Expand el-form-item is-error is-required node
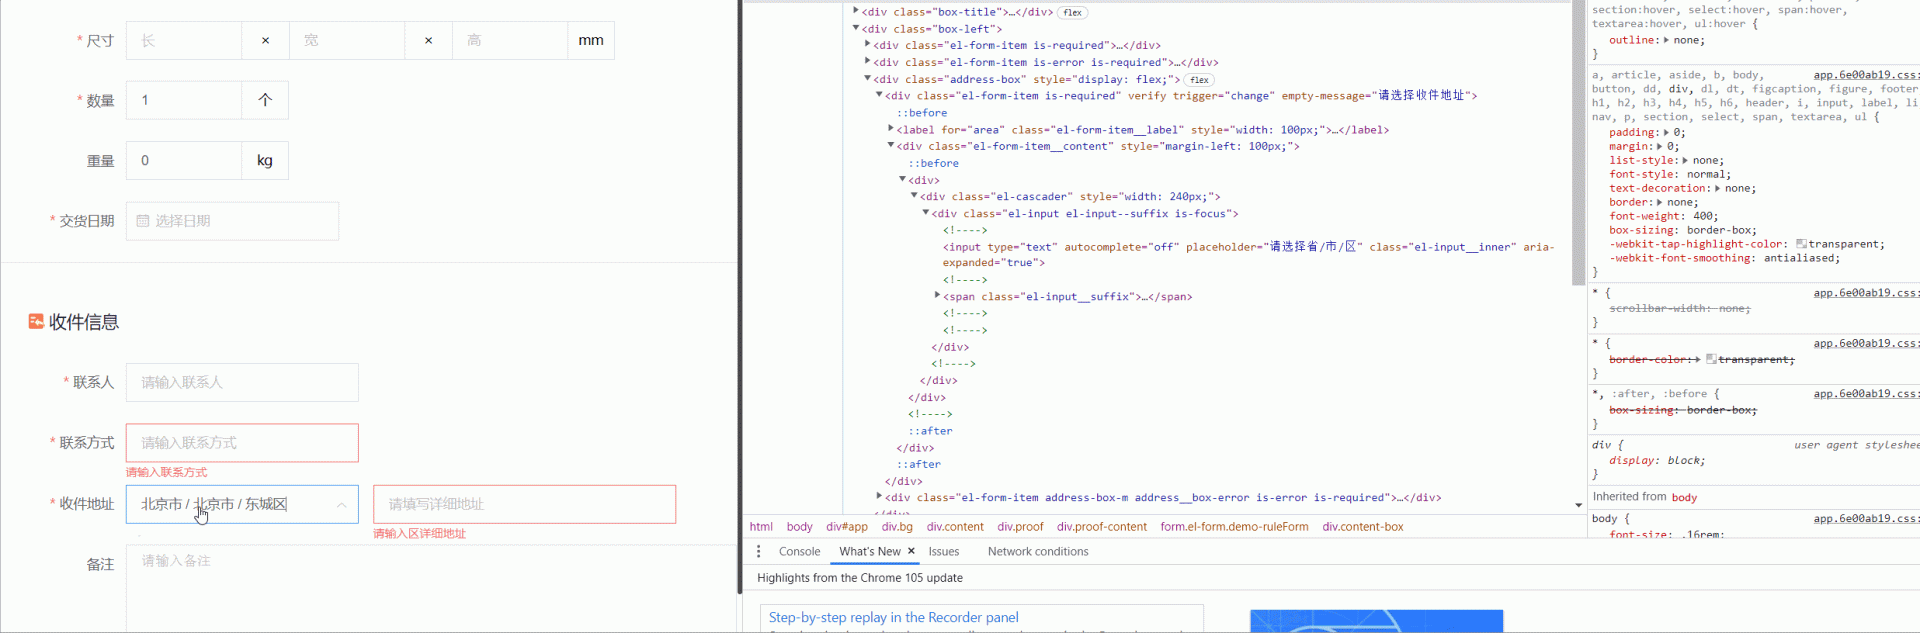Screen dimensions: 1920x633 pyautogui.click(x=868, y=62)
